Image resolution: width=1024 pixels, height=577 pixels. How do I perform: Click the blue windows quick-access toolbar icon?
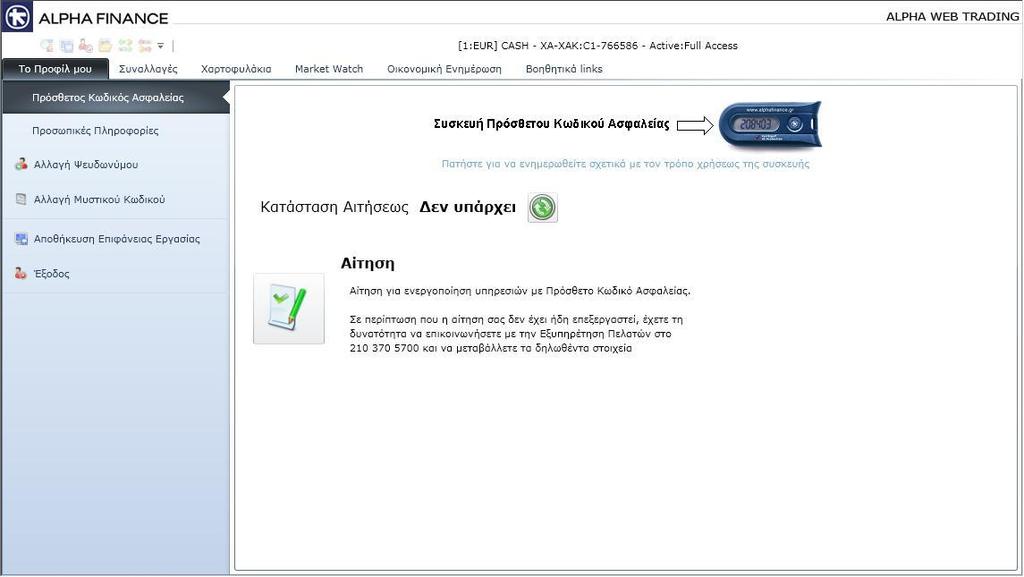click(67, 46)
